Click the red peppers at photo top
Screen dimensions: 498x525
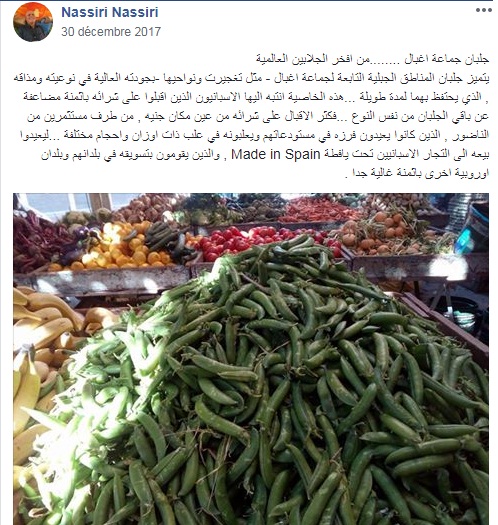pos(318,209)
